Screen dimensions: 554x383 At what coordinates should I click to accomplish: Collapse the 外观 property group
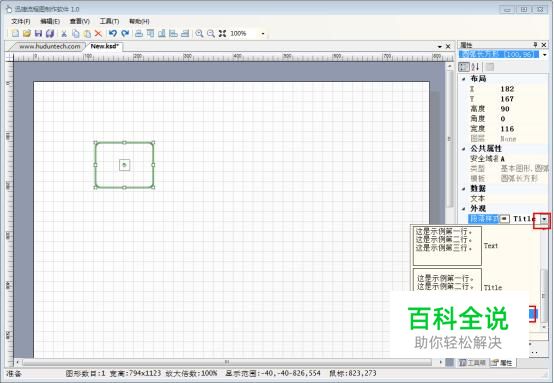point(464,209)
